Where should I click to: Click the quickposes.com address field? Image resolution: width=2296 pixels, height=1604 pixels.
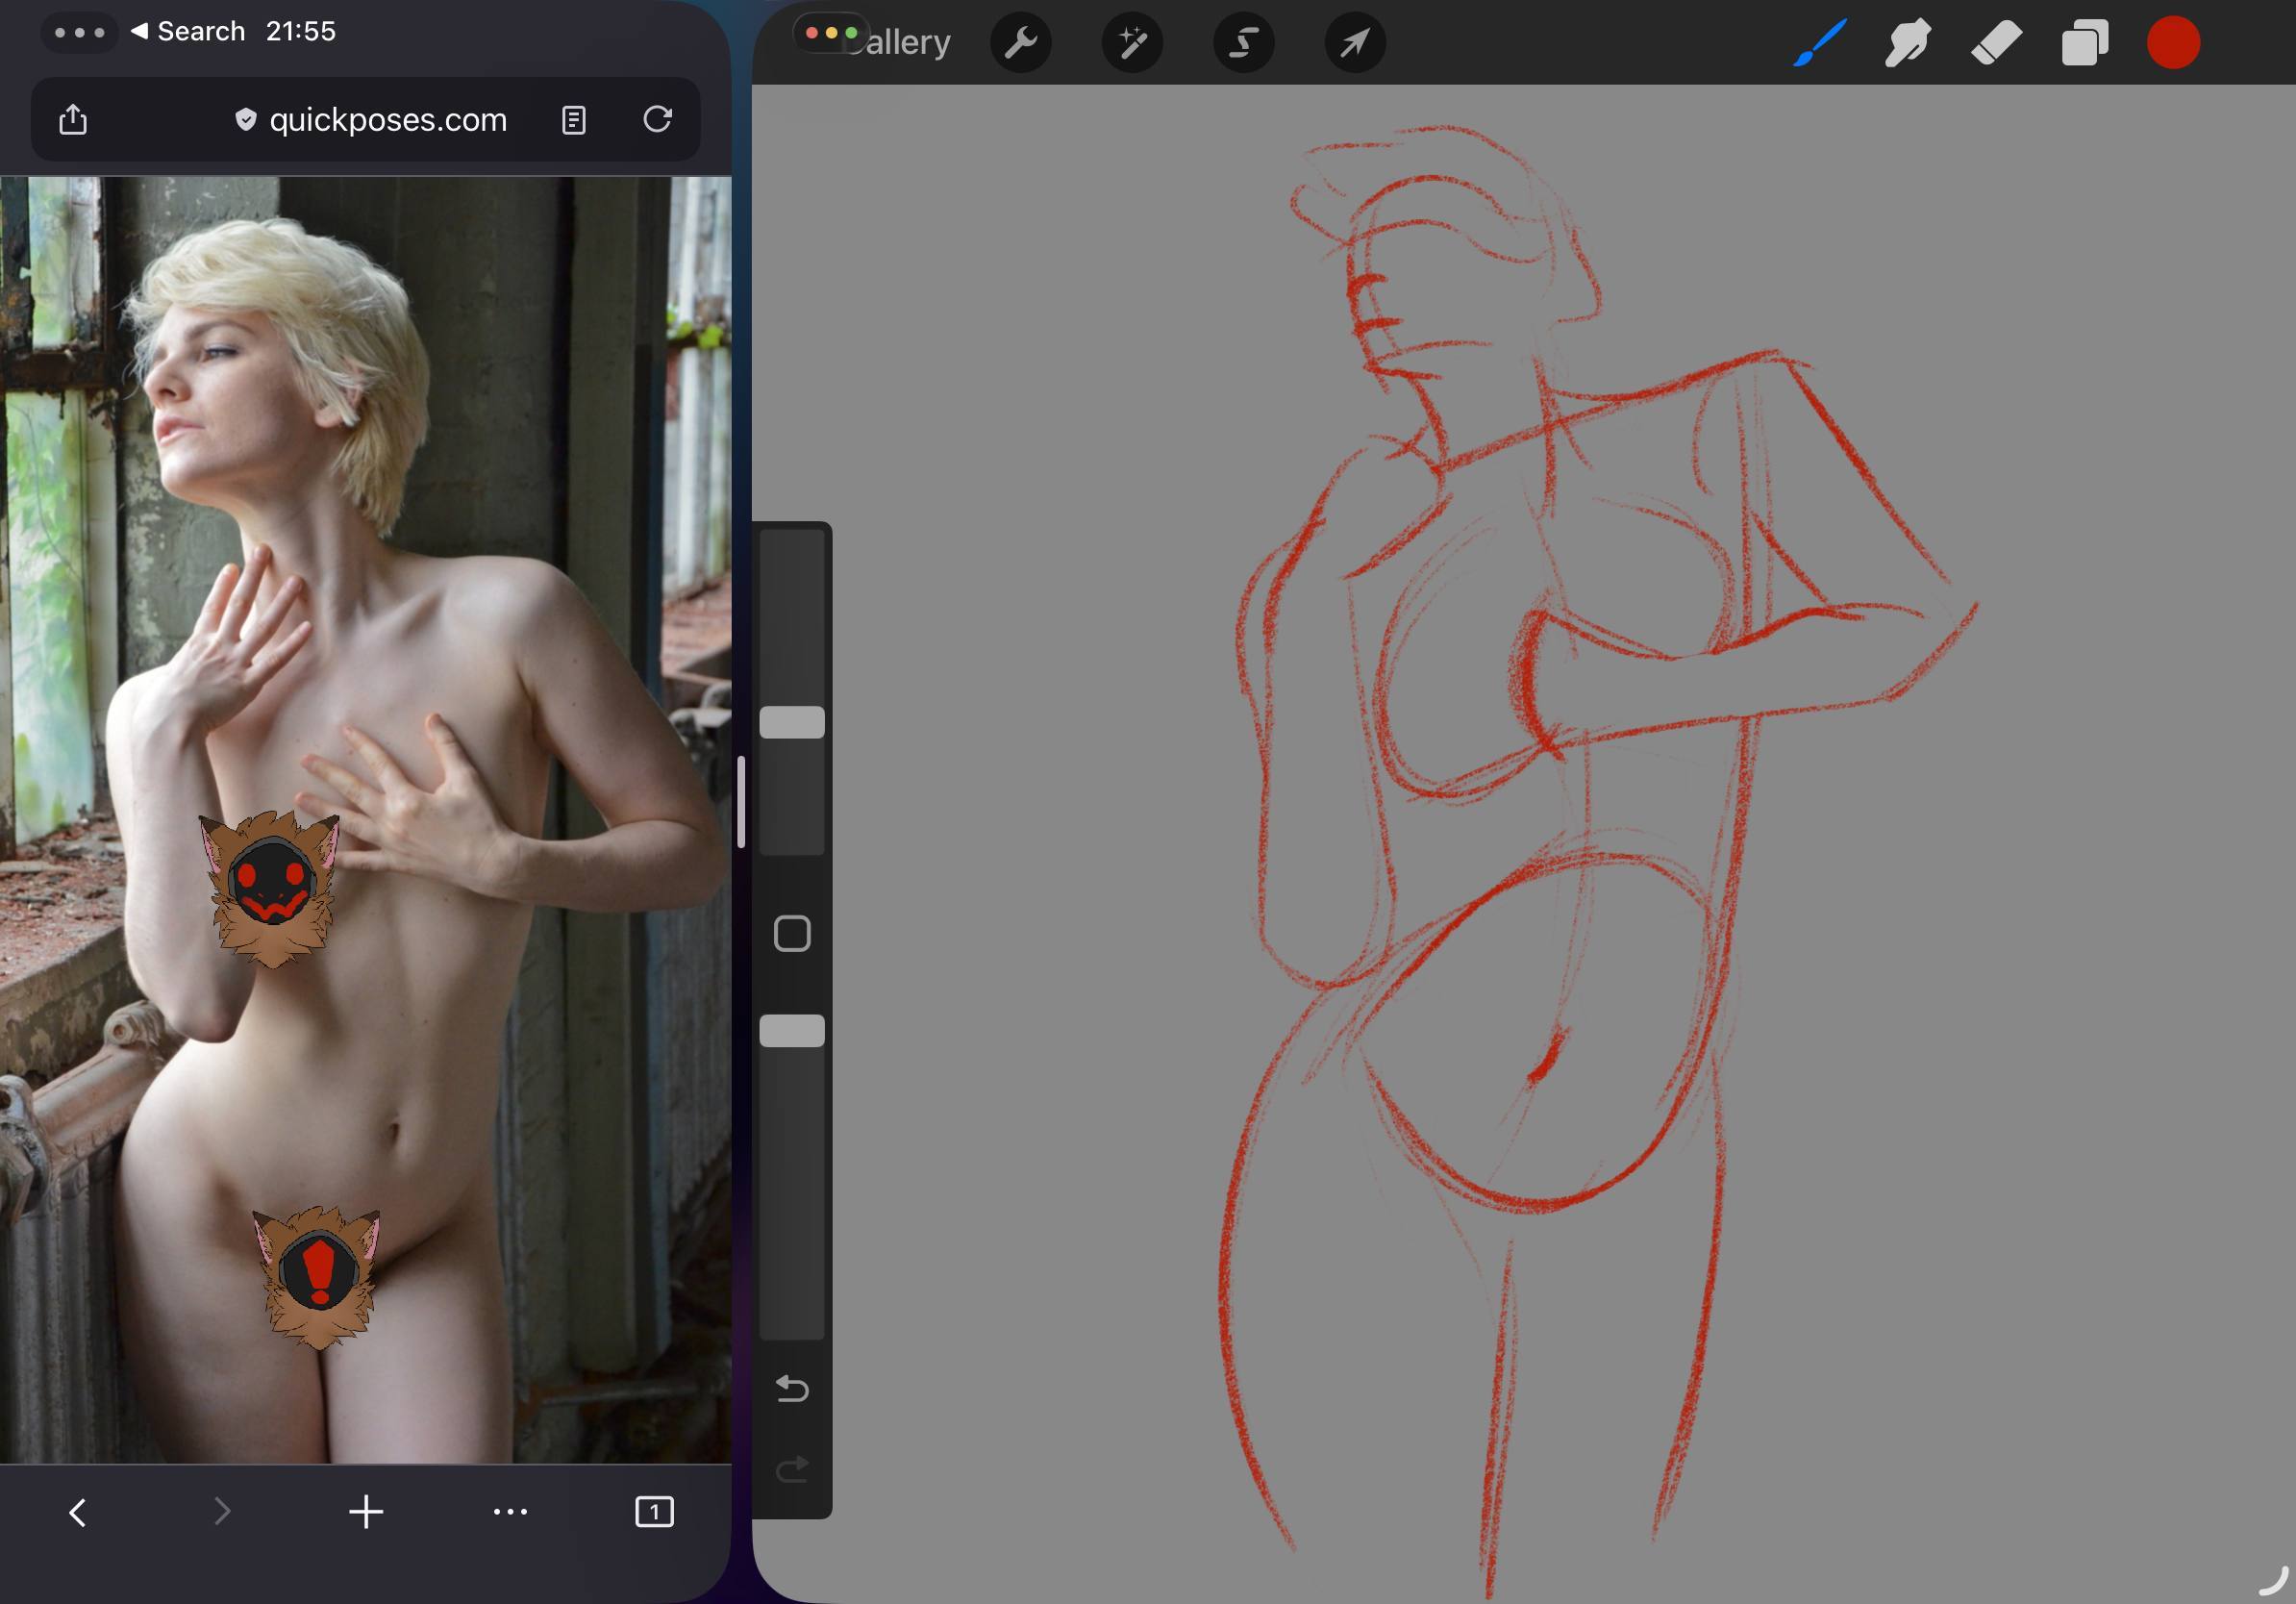[x=388, y=120]
